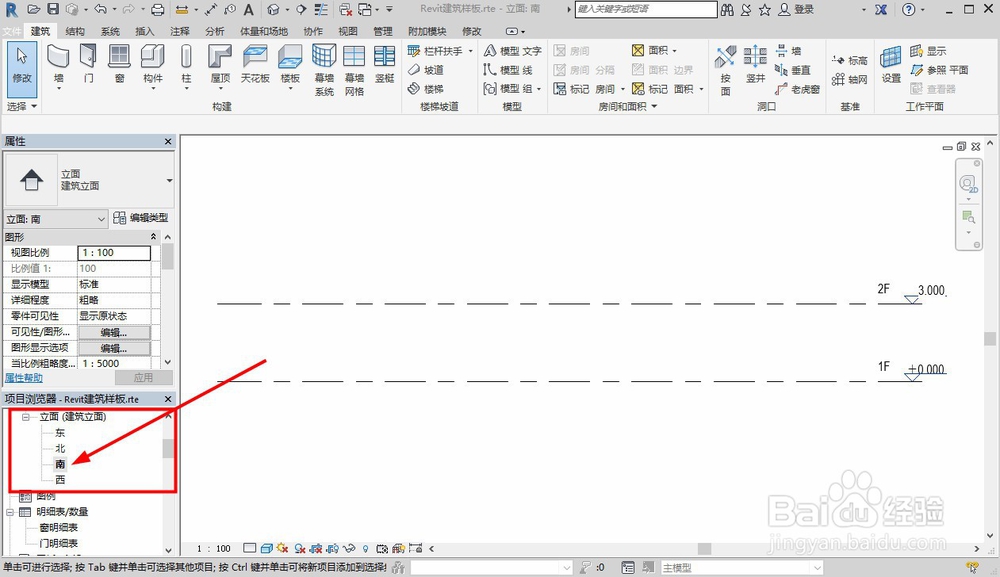Click the 属性帮助 link
This screenshot has width=1000, height=577.
(x=24, y=377)
